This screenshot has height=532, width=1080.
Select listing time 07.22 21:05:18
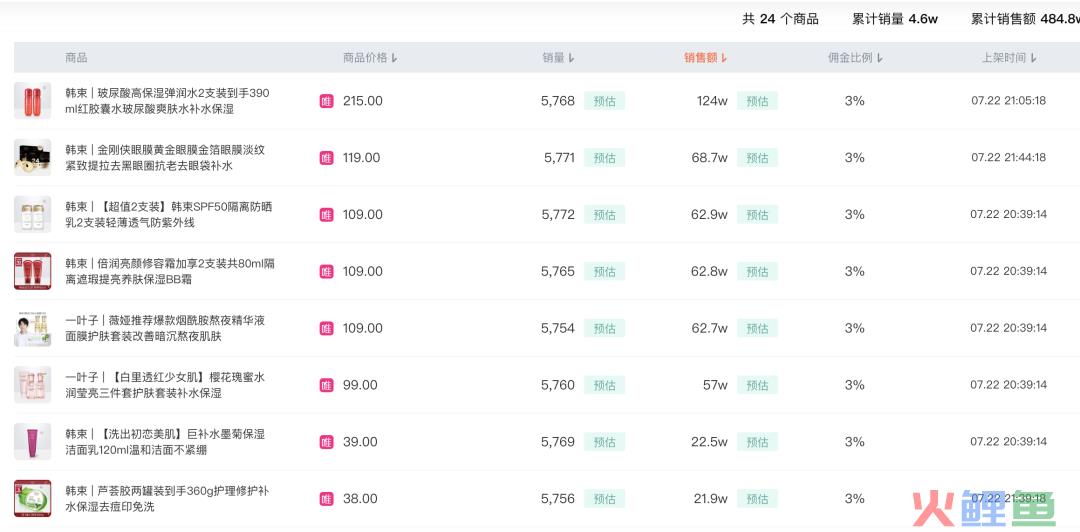pyautogui.click(x=1008, y=101)
